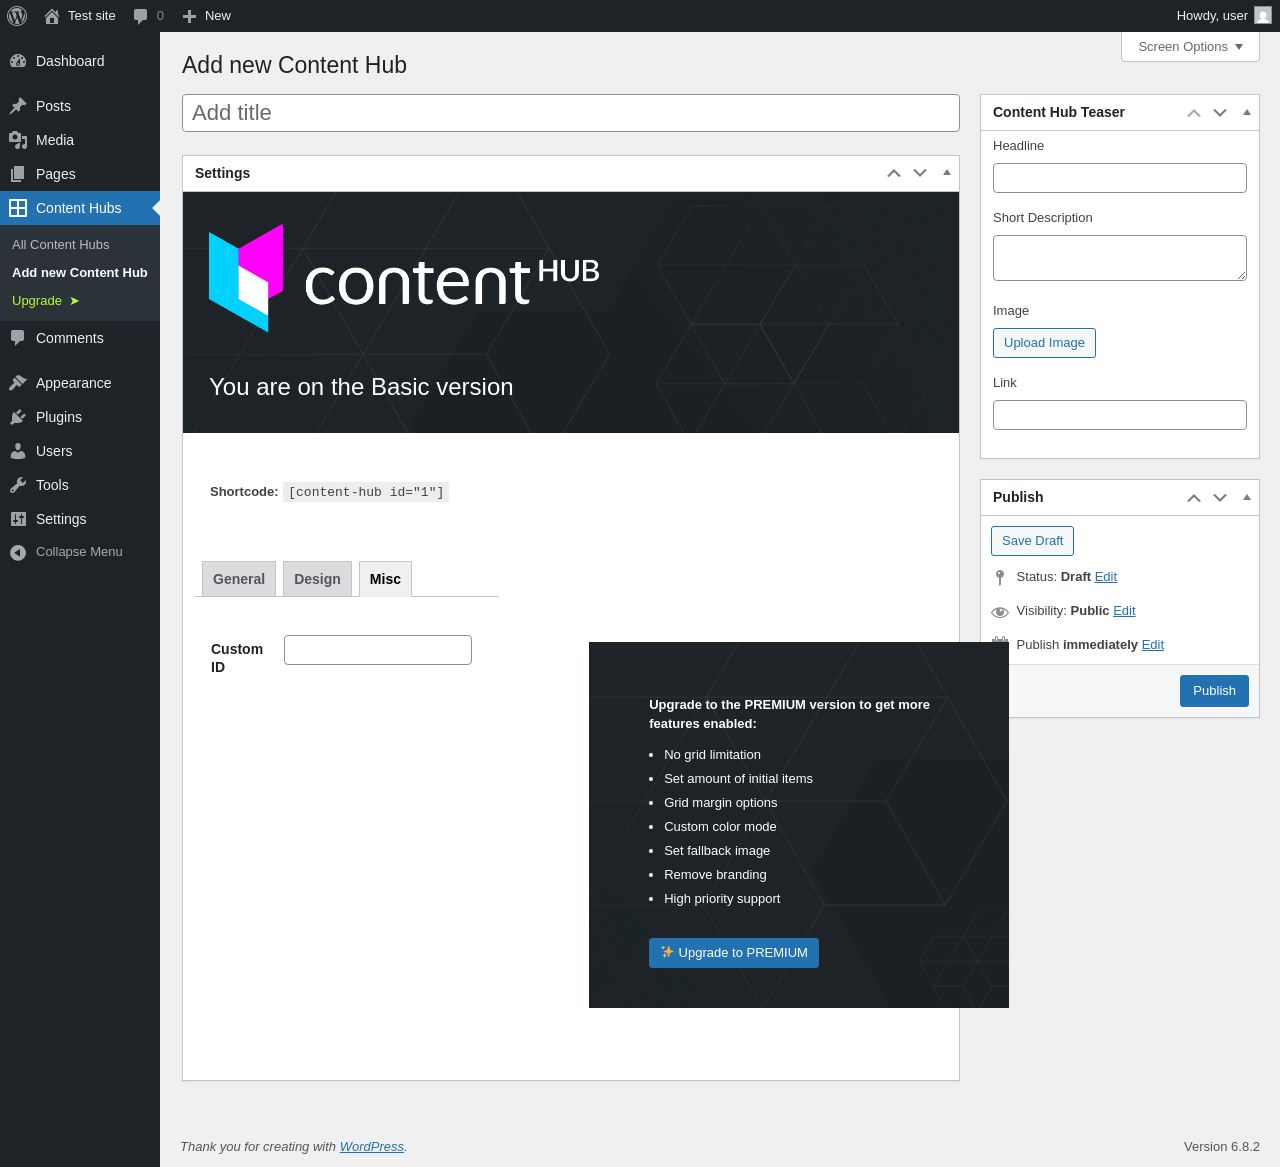Image resolution: width=1280 pixels, height=1167 pixels.
Task: Open Test site home icon link
Action: (52, 16)
